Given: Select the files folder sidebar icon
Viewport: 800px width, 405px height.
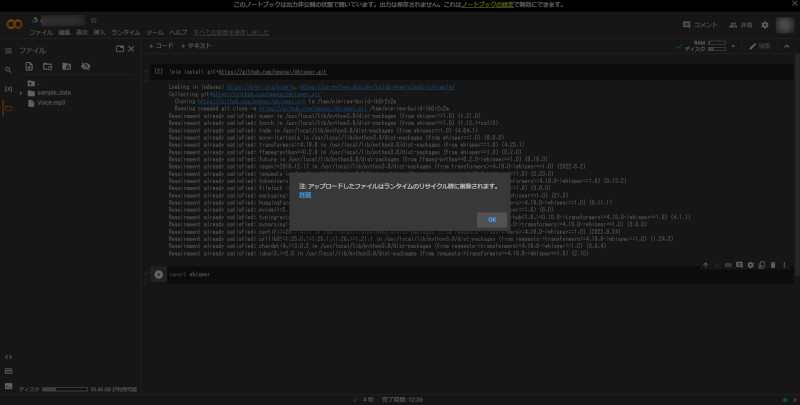Looking at the screenshot, I should click(8, 108).
